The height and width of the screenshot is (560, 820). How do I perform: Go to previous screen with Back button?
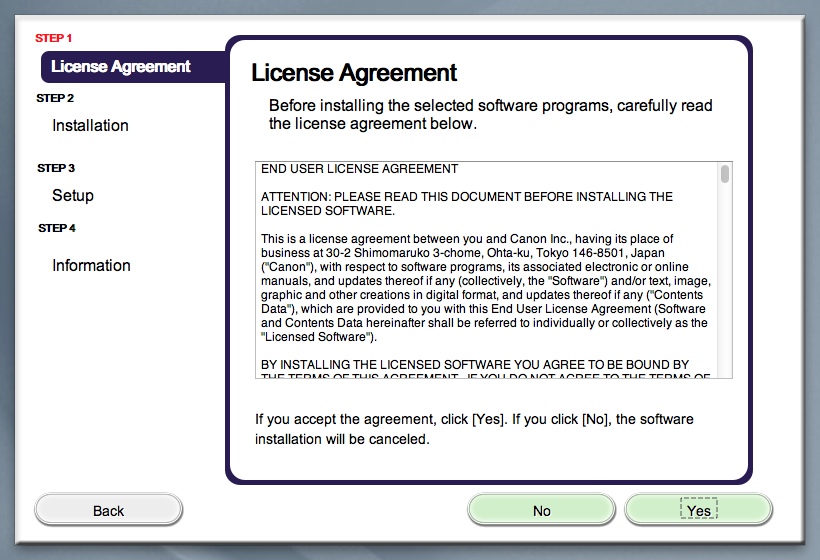108,510
